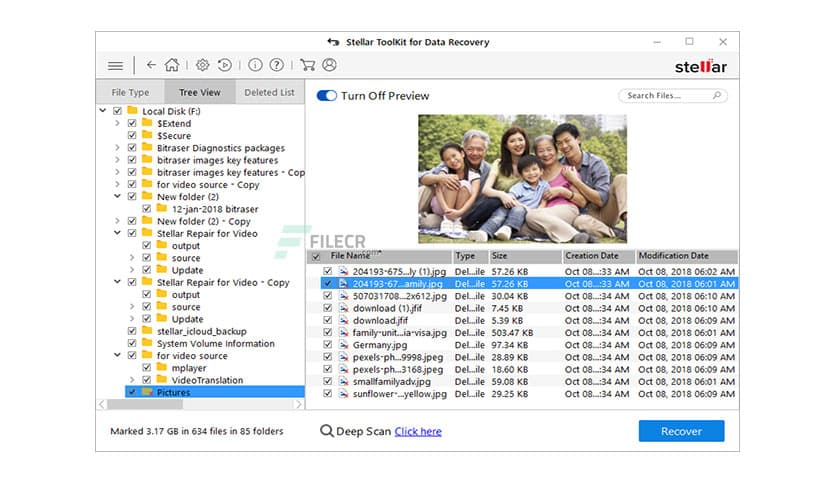Open the info icon in toolbar
This screenshot has width=836, height=484.
[255, 65]
